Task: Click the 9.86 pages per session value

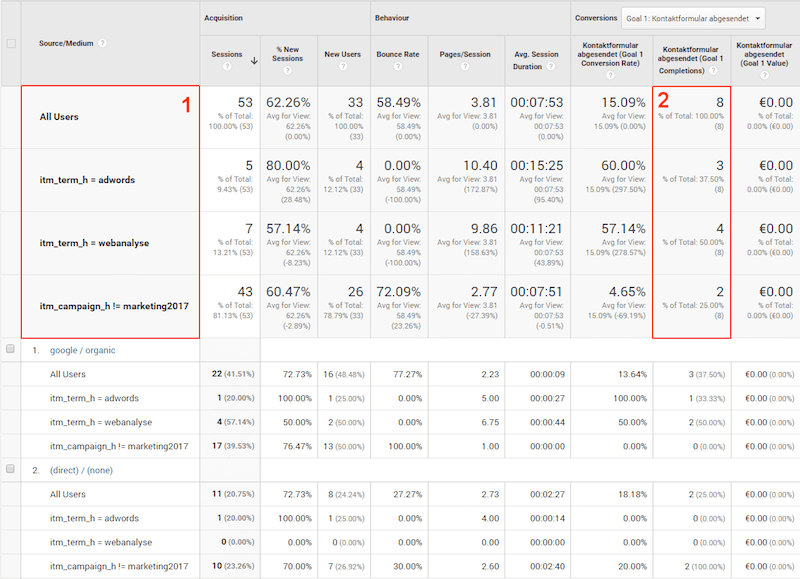Action: pyautogui.click(x=484, y=229)
